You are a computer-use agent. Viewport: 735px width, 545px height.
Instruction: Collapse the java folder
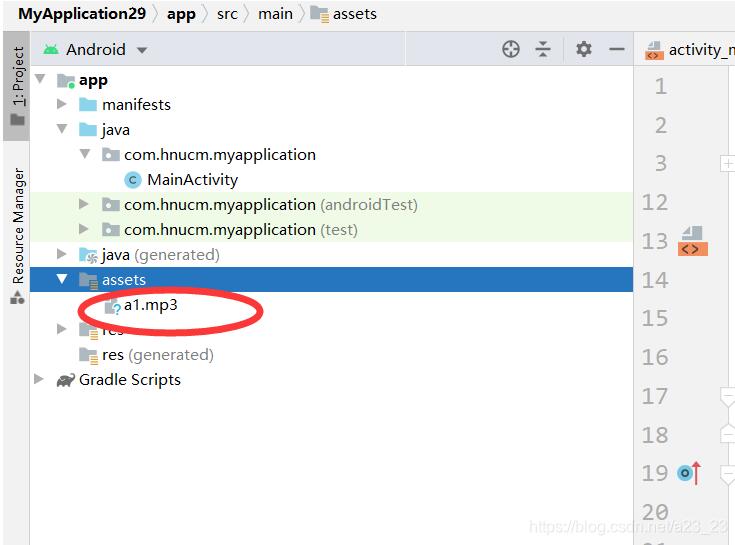(62, 128)
